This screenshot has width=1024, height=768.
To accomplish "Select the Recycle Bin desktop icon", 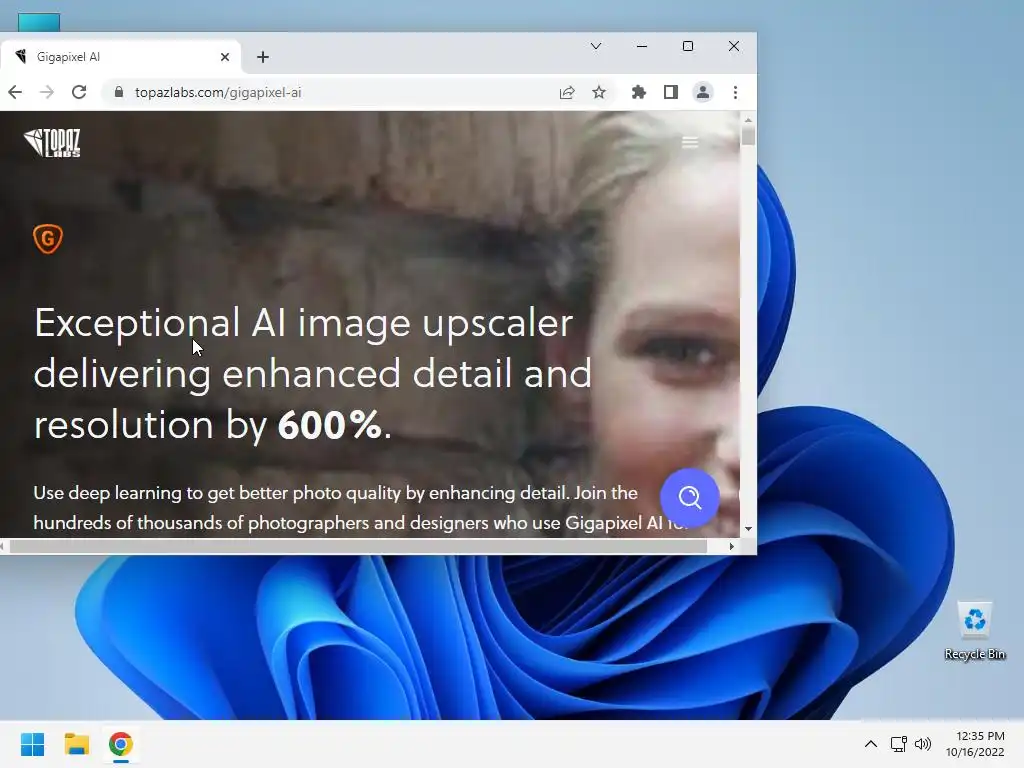I will [974, 631].
